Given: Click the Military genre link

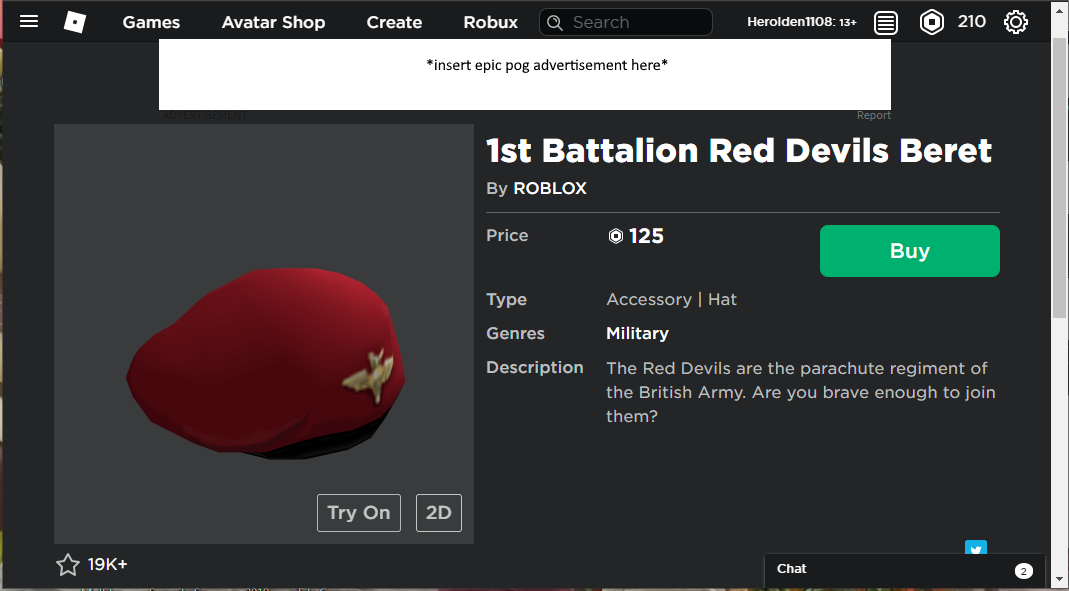Looking at the screenshot, I should [x=637, y=333].
